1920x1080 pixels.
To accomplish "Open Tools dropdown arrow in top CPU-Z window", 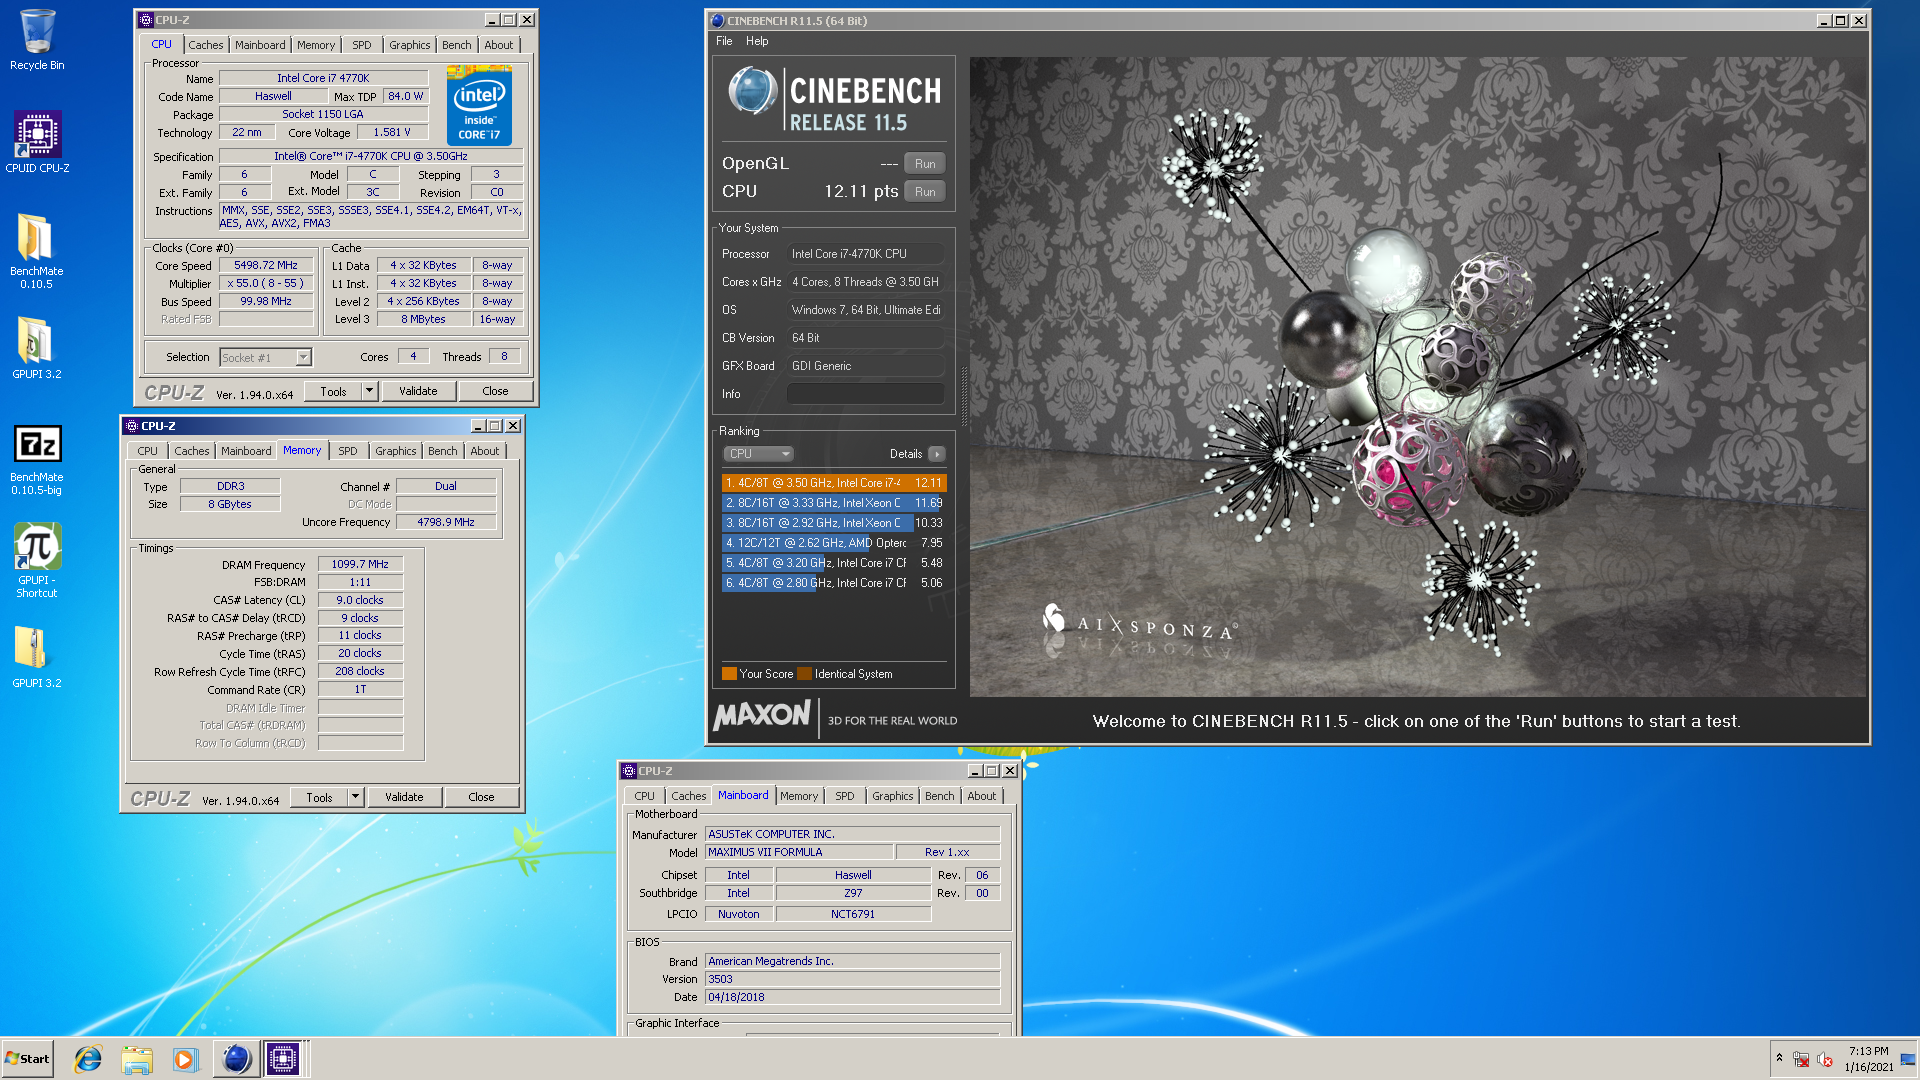I will click(369, 391).
